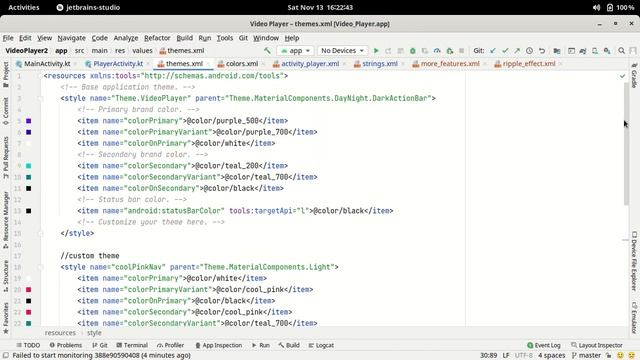
Task: Collapse coolPinkNav style fold at line 18
Action: coord(40,267)
